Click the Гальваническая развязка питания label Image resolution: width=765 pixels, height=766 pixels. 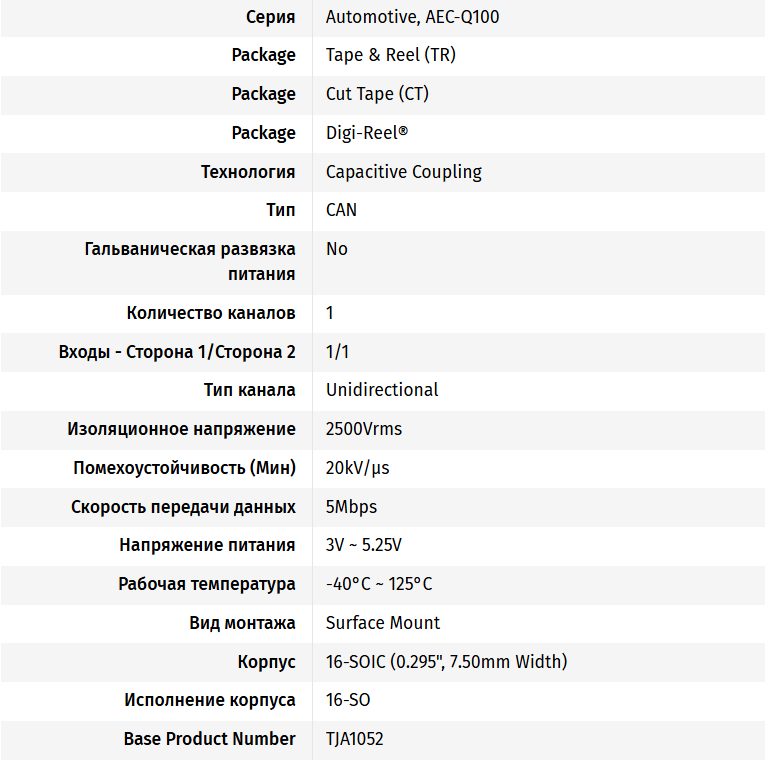[190, 261]
